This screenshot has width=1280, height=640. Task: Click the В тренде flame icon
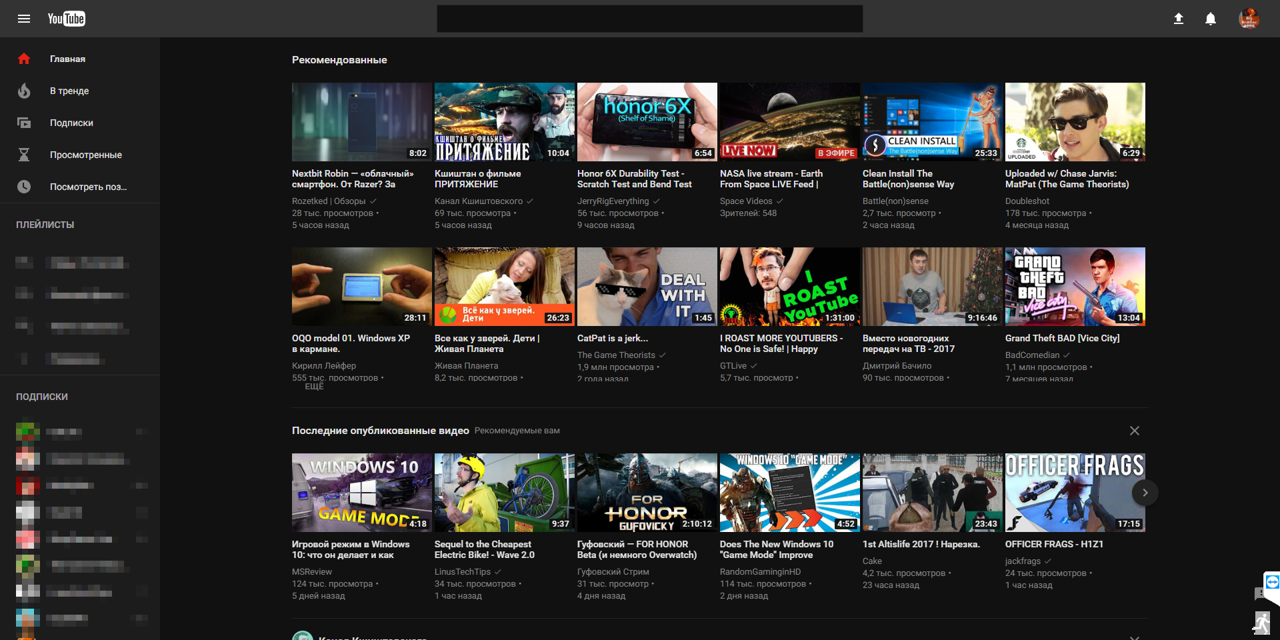click(x=24, y=91)
